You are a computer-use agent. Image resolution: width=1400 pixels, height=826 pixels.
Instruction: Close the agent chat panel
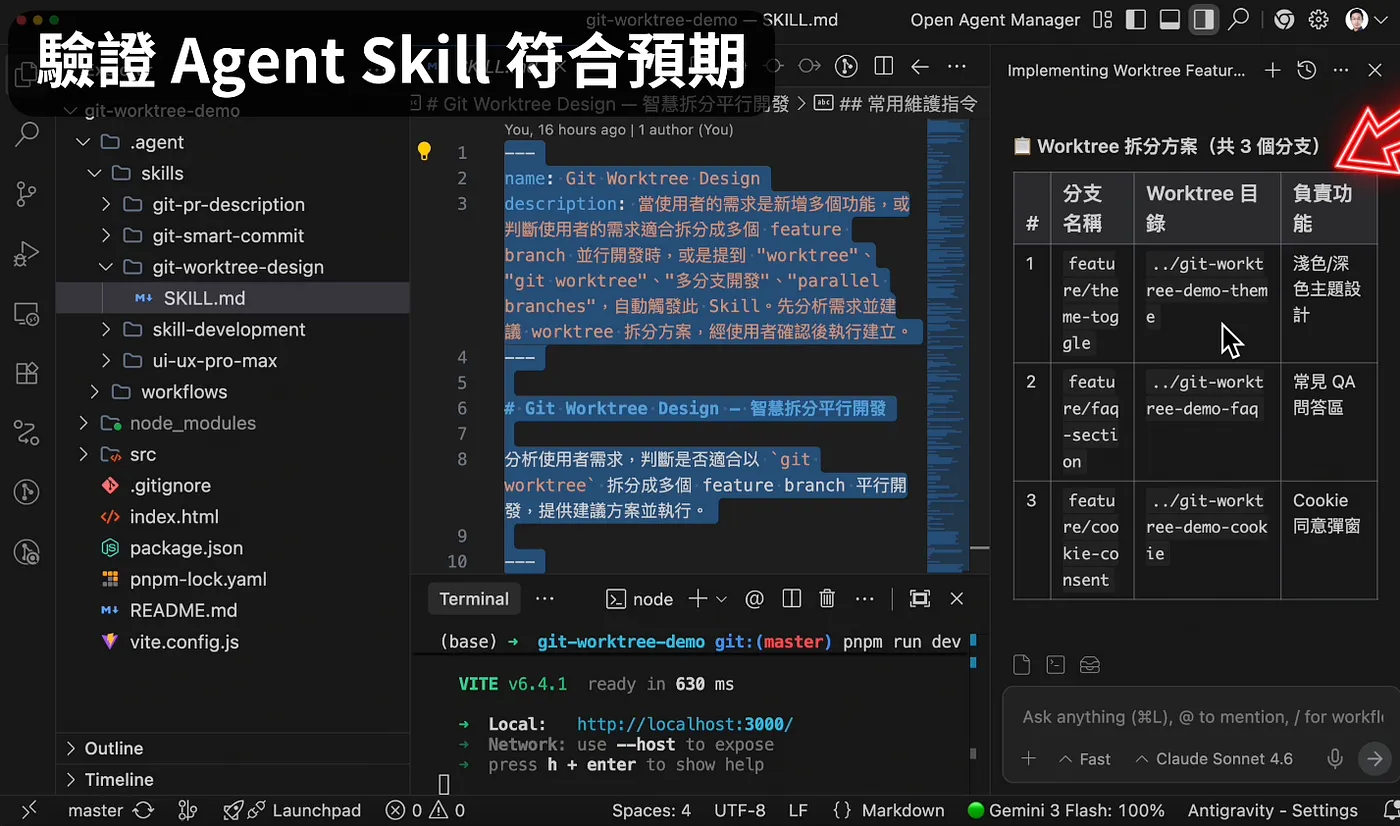pyautogui.click(x=1376, y=70)
